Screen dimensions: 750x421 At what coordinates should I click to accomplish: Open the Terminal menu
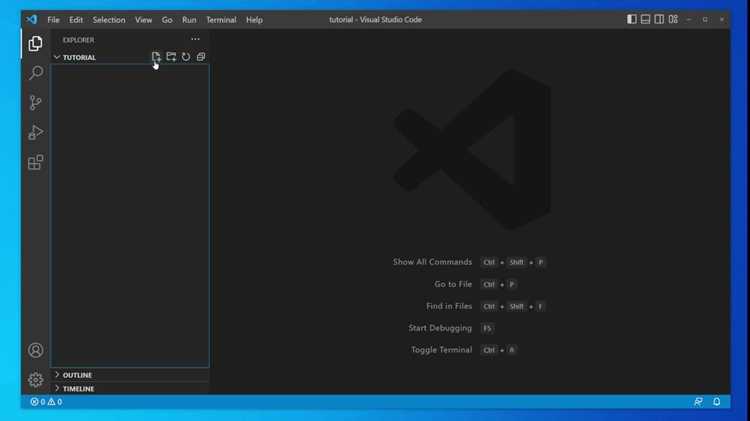221,20
